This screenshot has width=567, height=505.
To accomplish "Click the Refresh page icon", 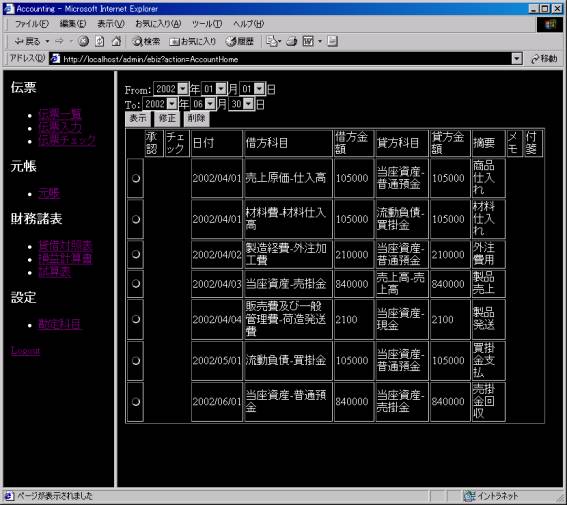I will click(x=99, y=41).
